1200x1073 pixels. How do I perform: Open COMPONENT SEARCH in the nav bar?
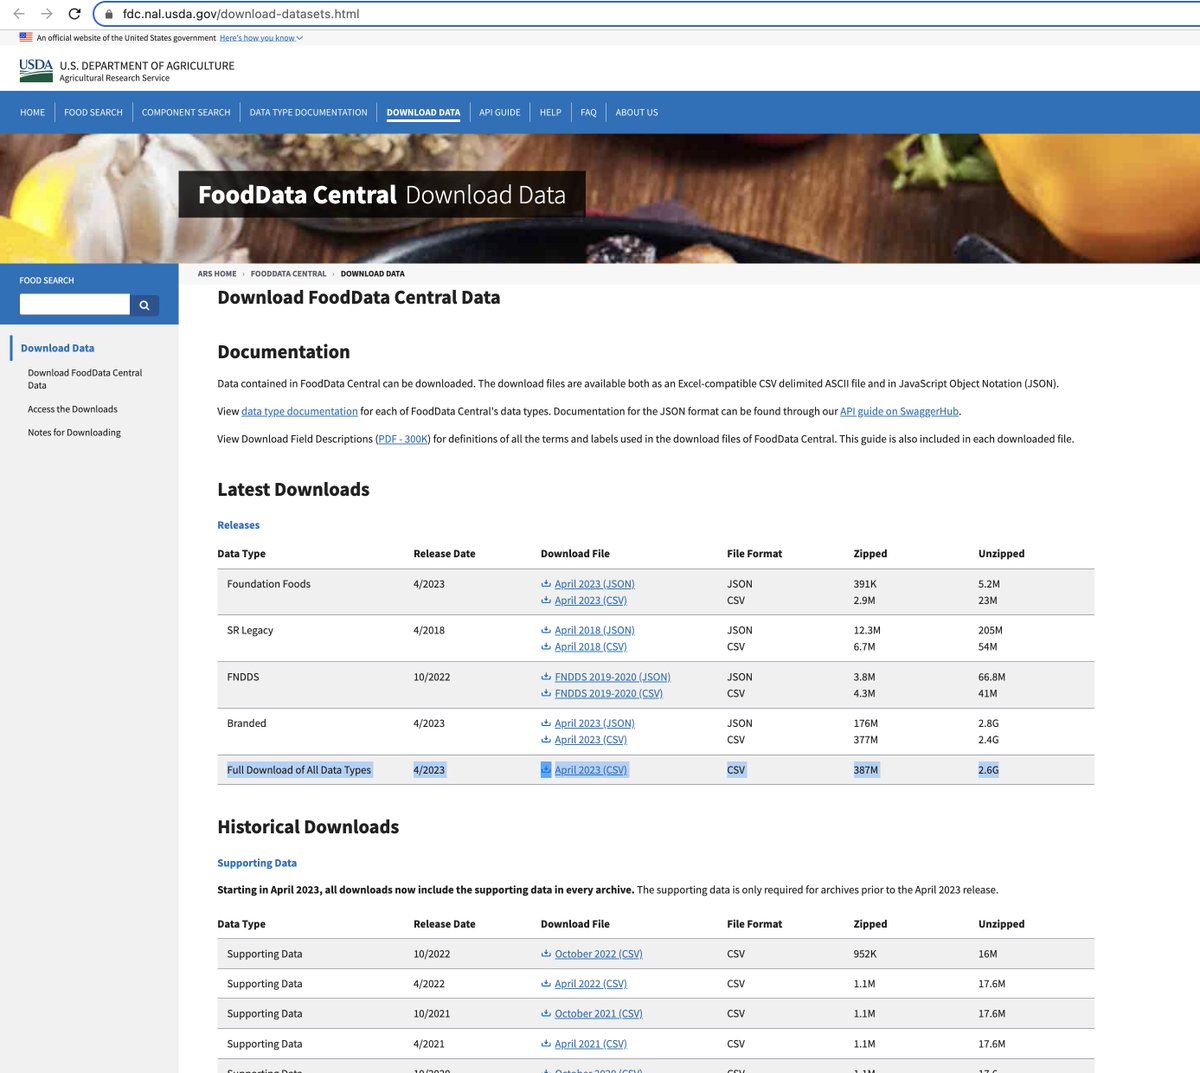186,113
